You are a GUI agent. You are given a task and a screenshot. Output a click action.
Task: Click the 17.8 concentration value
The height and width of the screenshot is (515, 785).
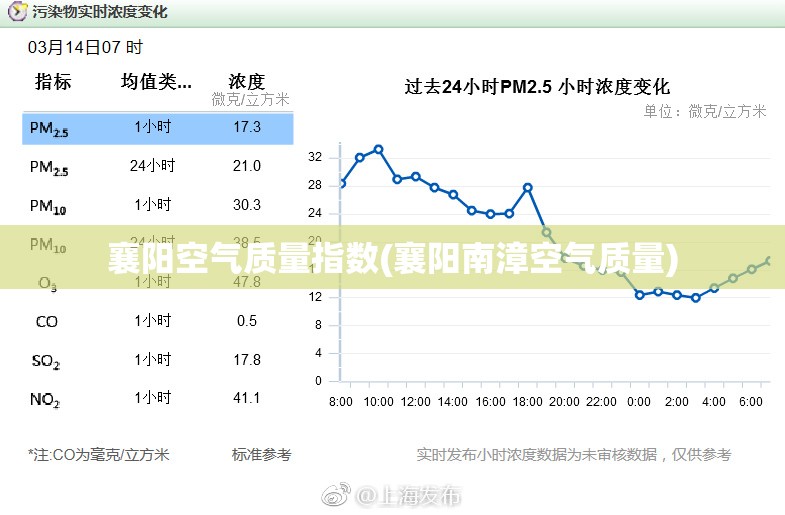click(x=247, y=360)
